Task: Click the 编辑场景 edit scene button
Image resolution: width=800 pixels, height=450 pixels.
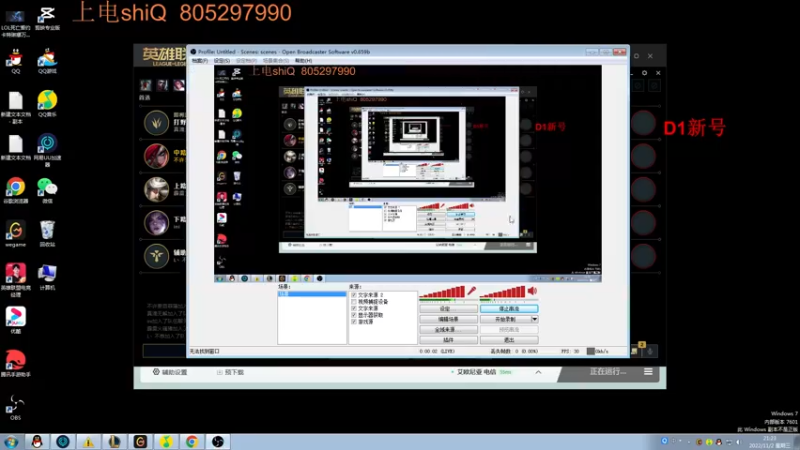Action: pyautogui.click(x=448, y=319)
